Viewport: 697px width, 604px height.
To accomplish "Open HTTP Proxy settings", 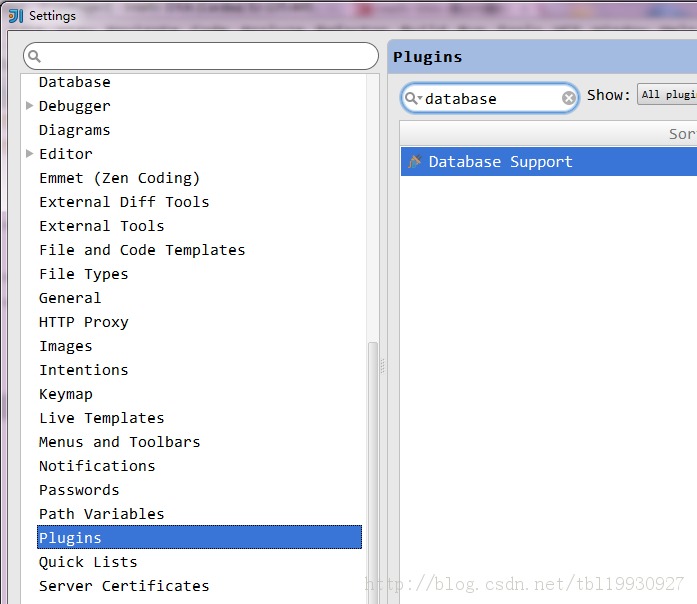I will [84, 322].
